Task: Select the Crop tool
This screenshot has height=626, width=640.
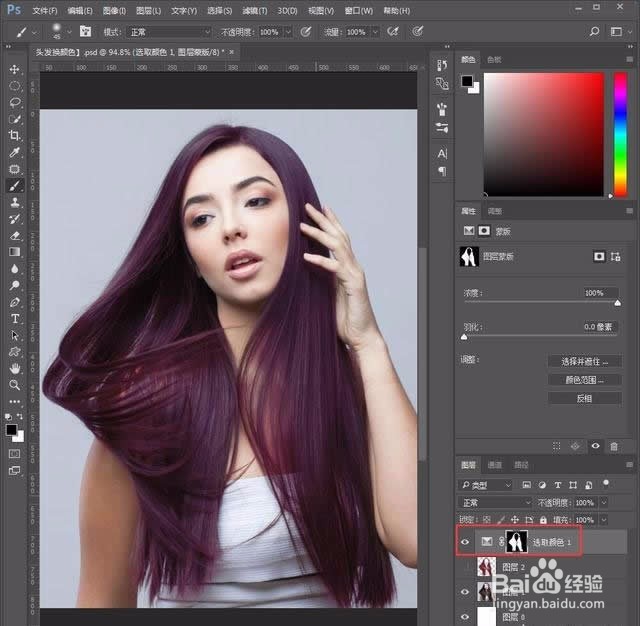Action: click(x=15, y=135)
